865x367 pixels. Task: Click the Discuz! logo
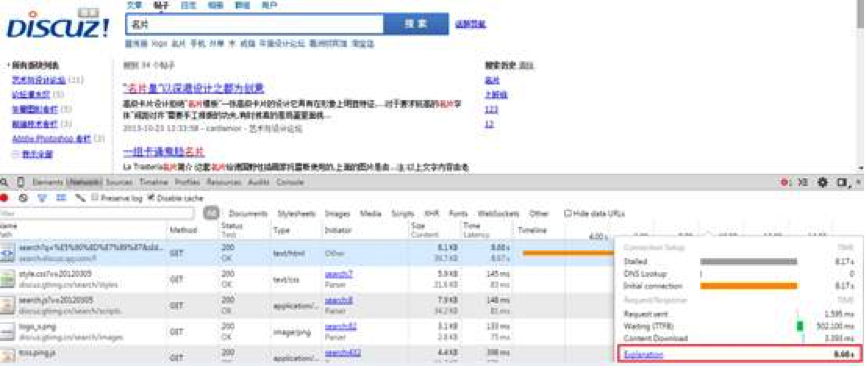click(58, 24)
